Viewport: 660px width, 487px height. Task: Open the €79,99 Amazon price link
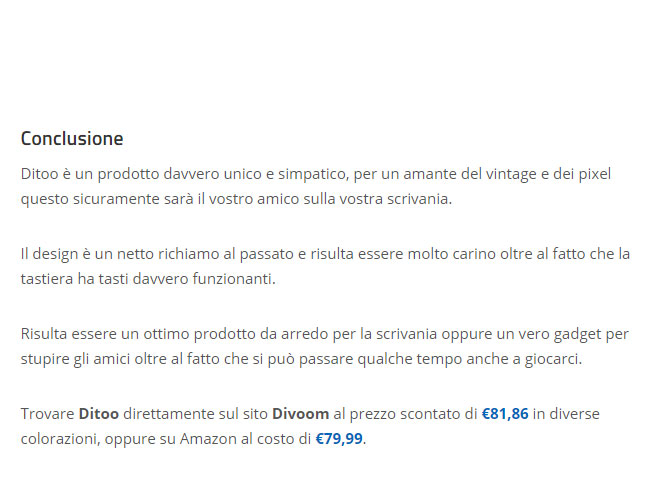[339, 438]
